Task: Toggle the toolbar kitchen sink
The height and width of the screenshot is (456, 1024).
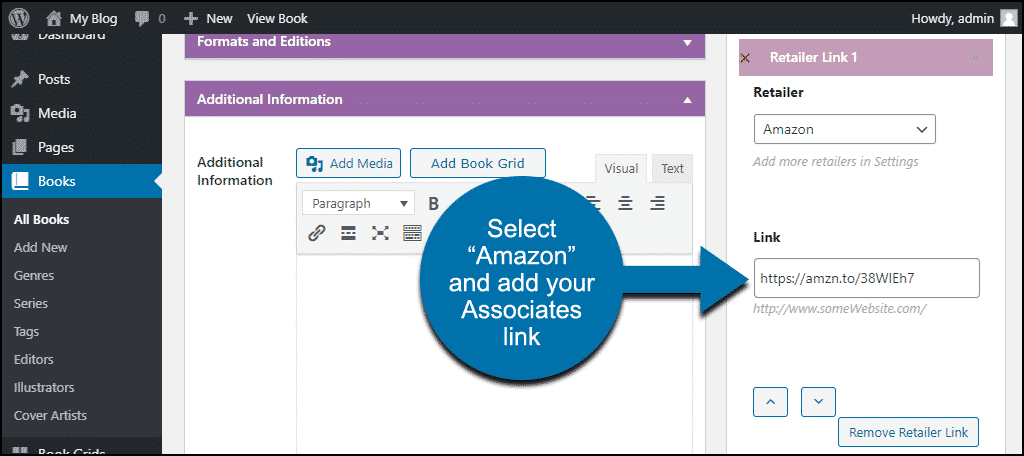Action: (x=412, y=233)
